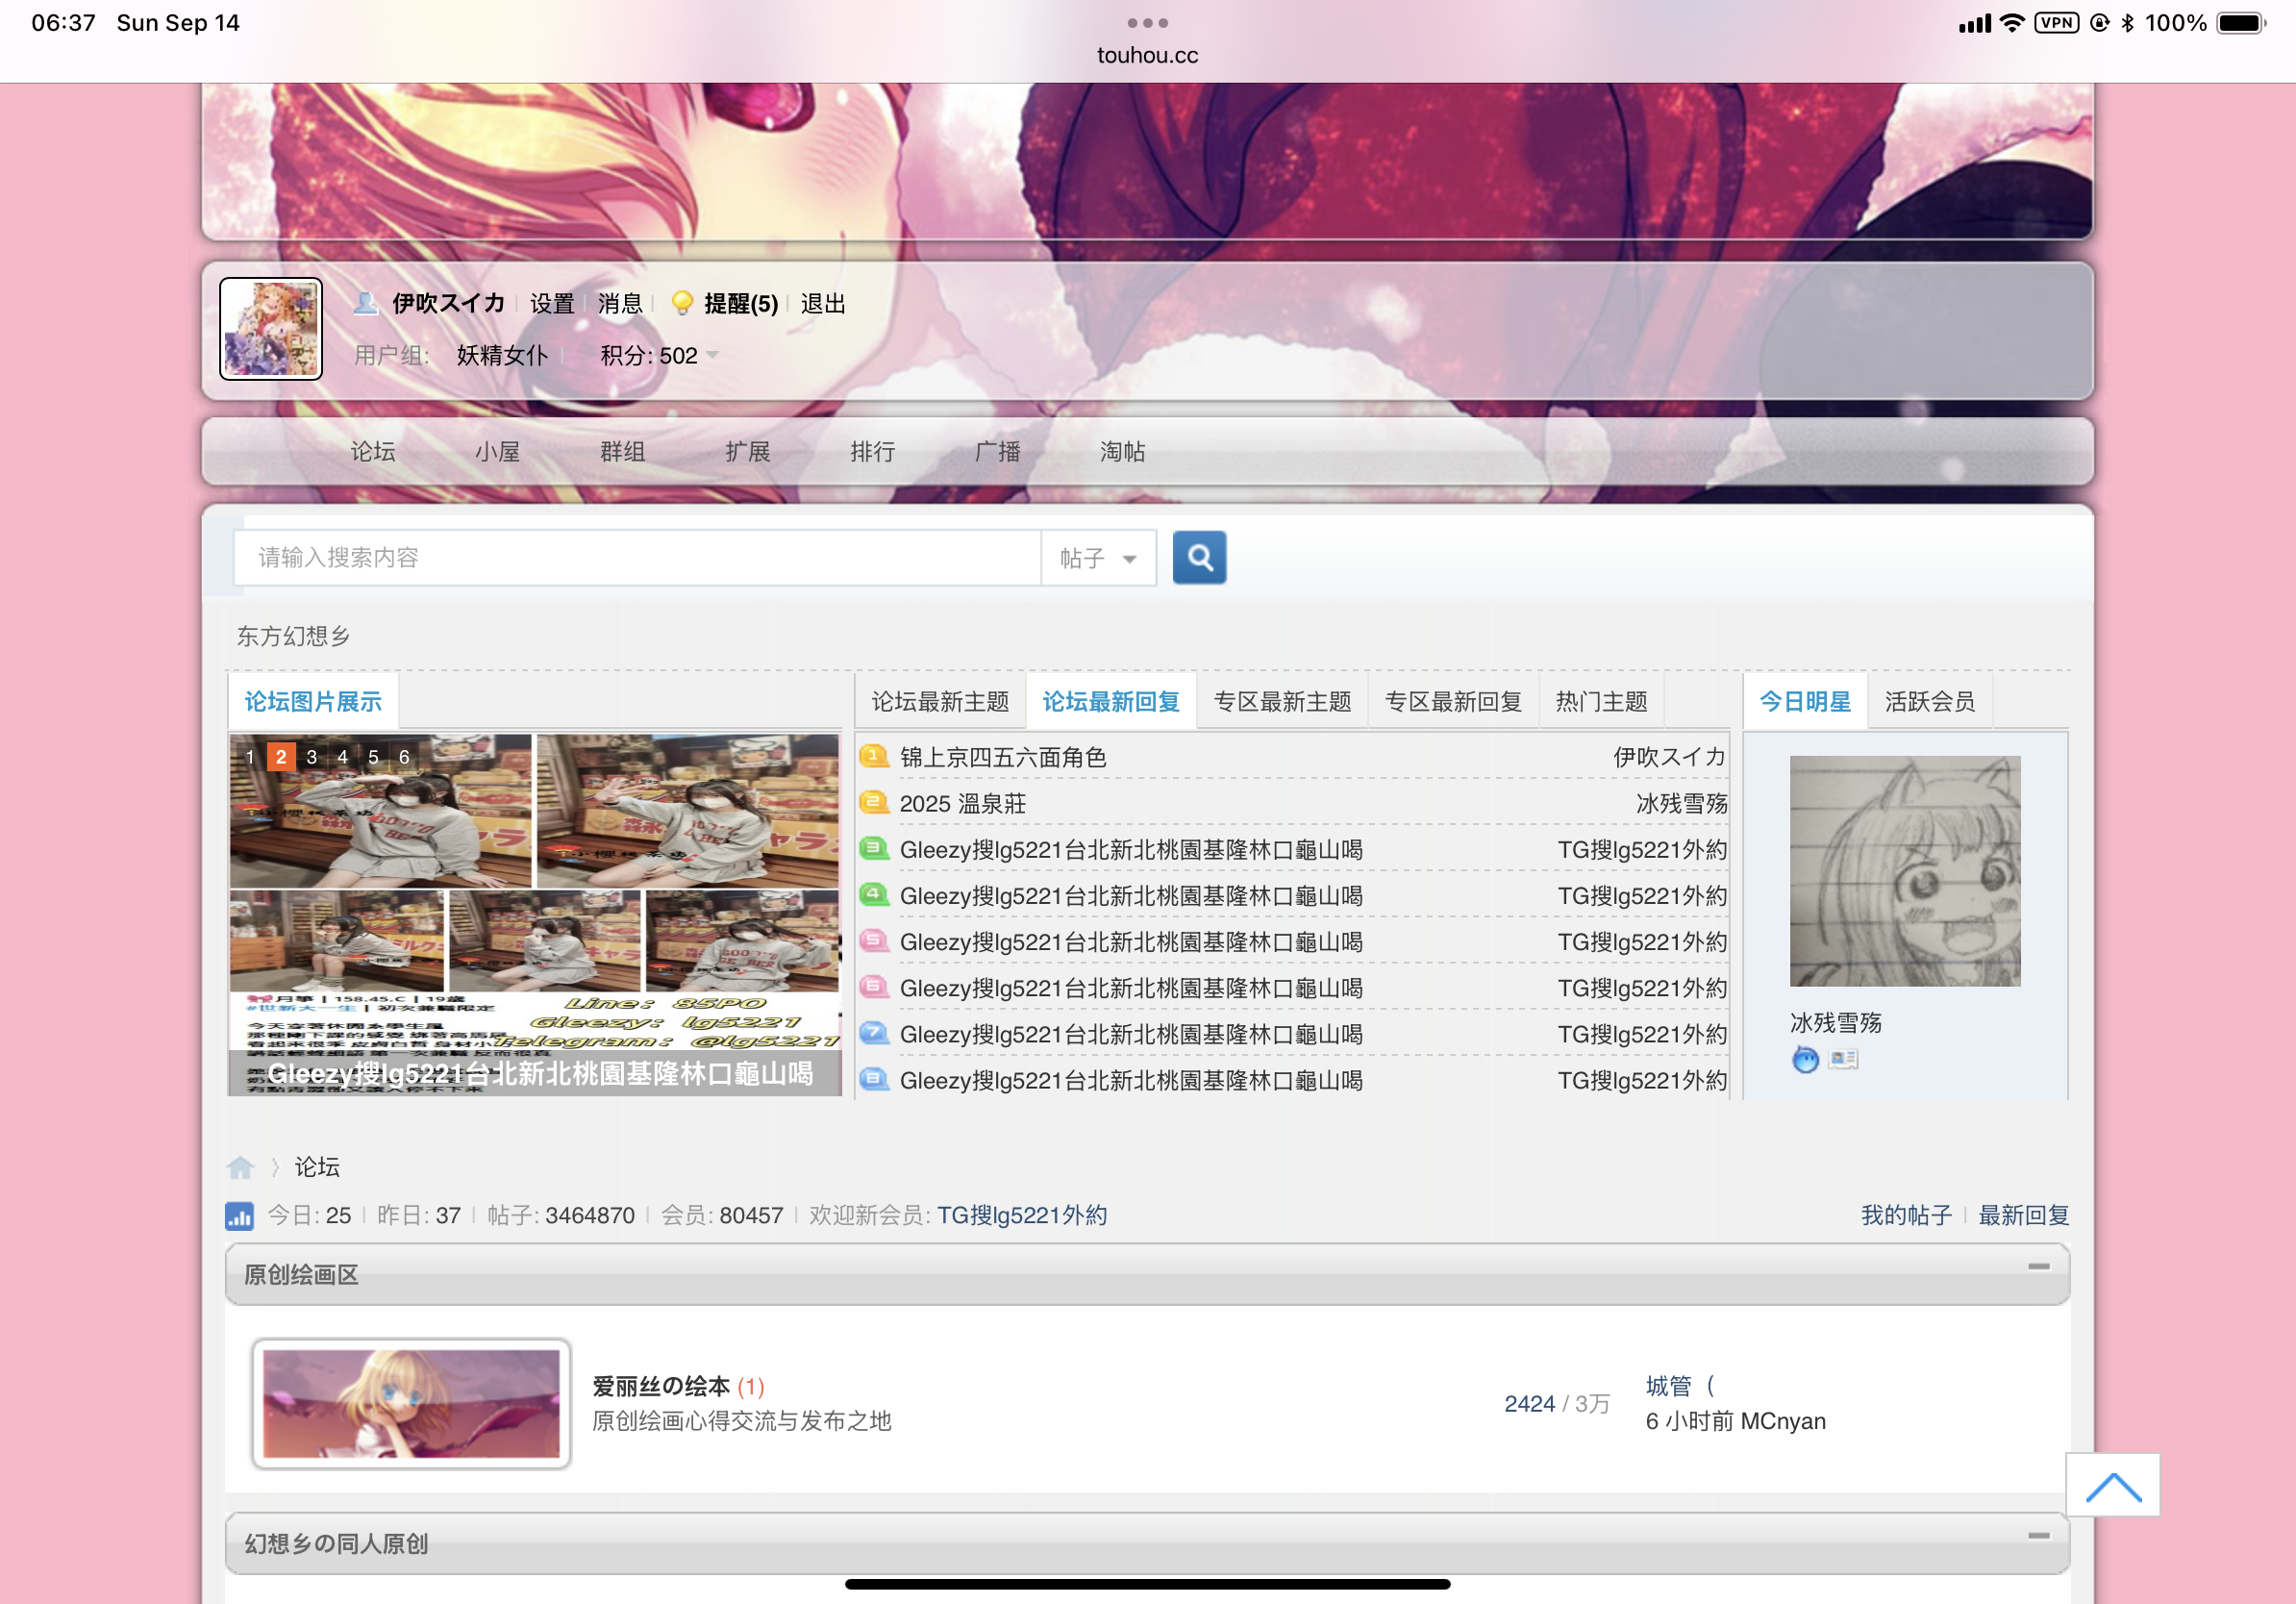Viewport: 2296px width, 1604px height.
Task: Collapse the 原创绘画区 section
Action: pos(2039,1267)
